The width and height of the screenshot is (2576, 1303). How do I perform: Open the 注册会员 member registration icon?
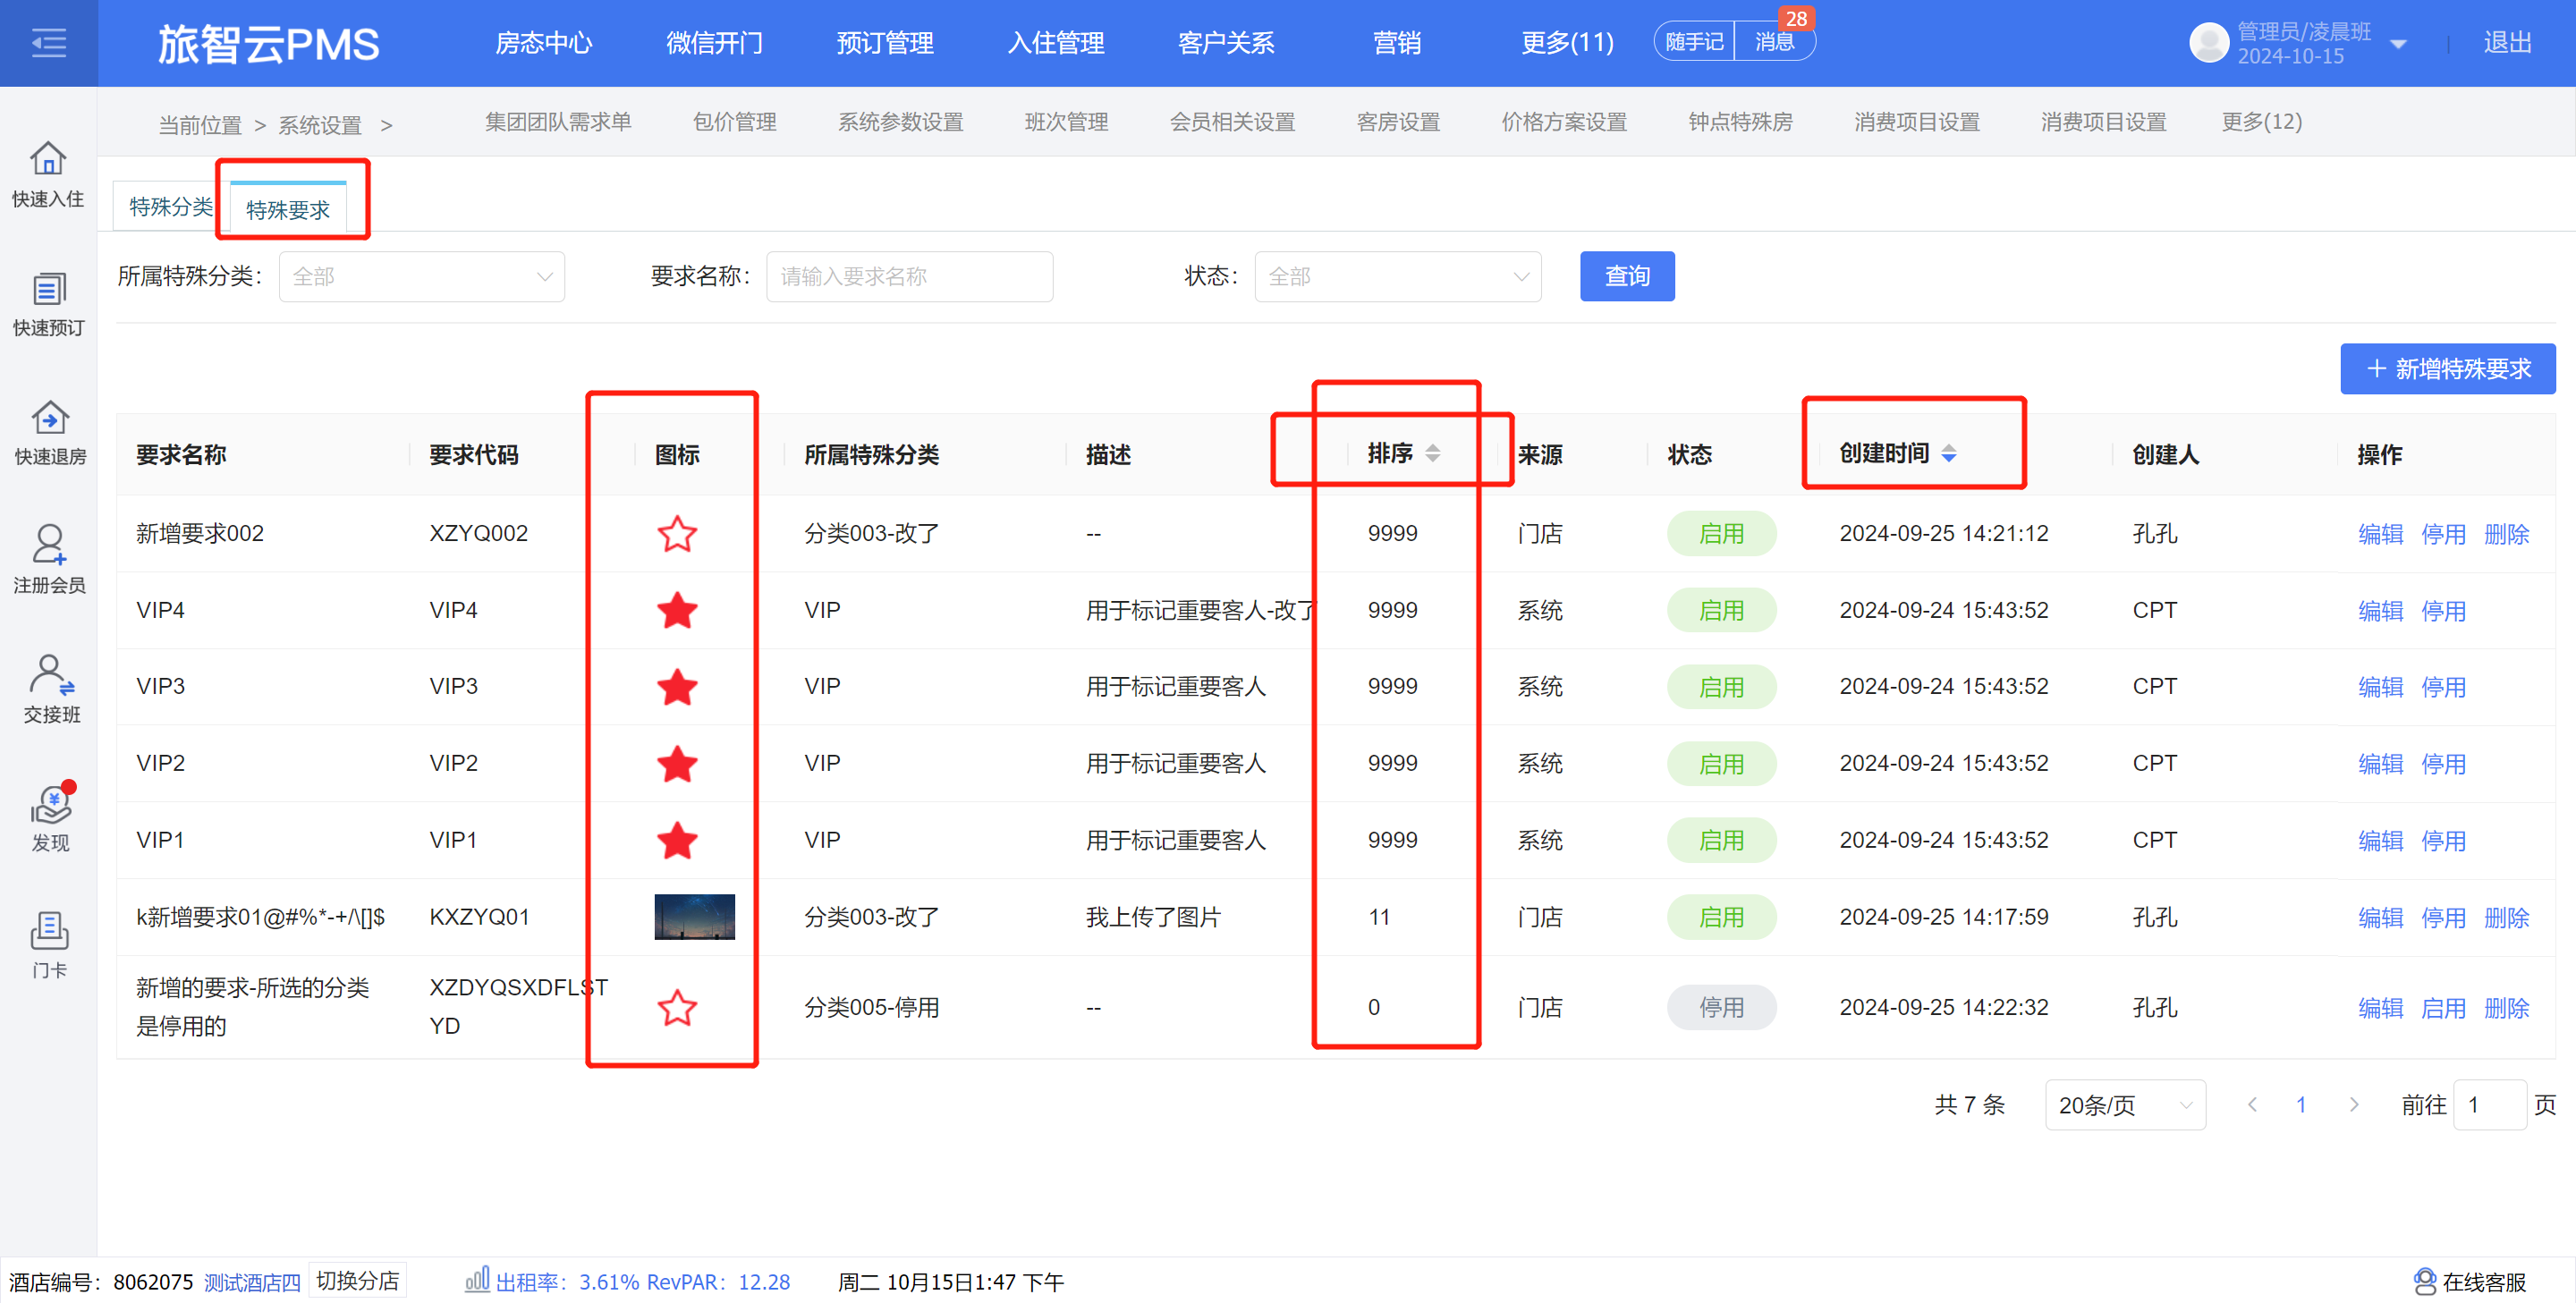pos(49,545)
